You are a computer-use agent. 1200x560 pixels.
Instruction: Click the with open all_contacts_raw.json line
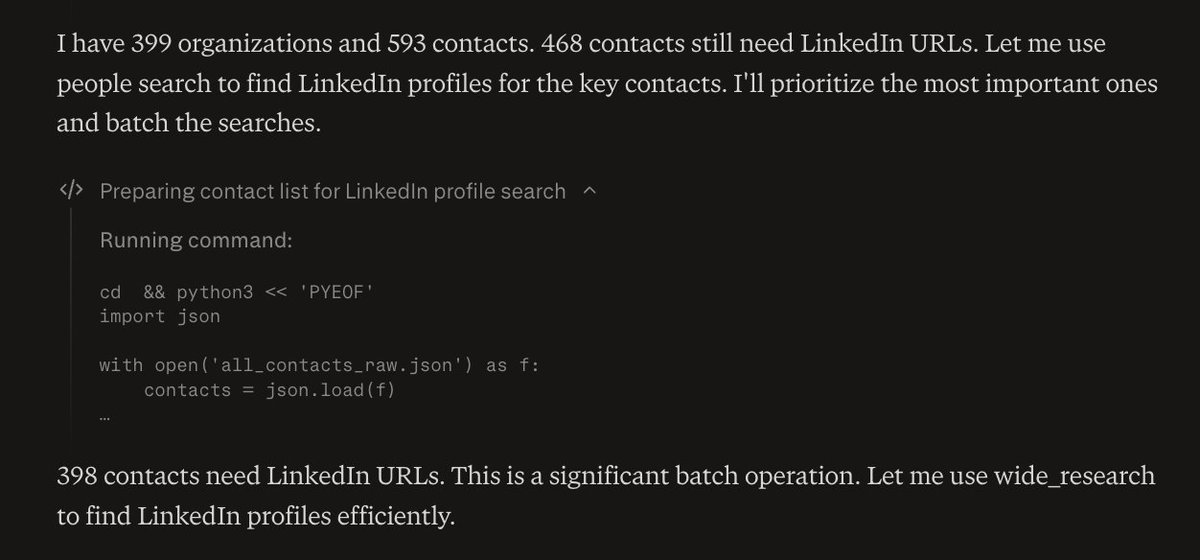click(x=319, y=366)
